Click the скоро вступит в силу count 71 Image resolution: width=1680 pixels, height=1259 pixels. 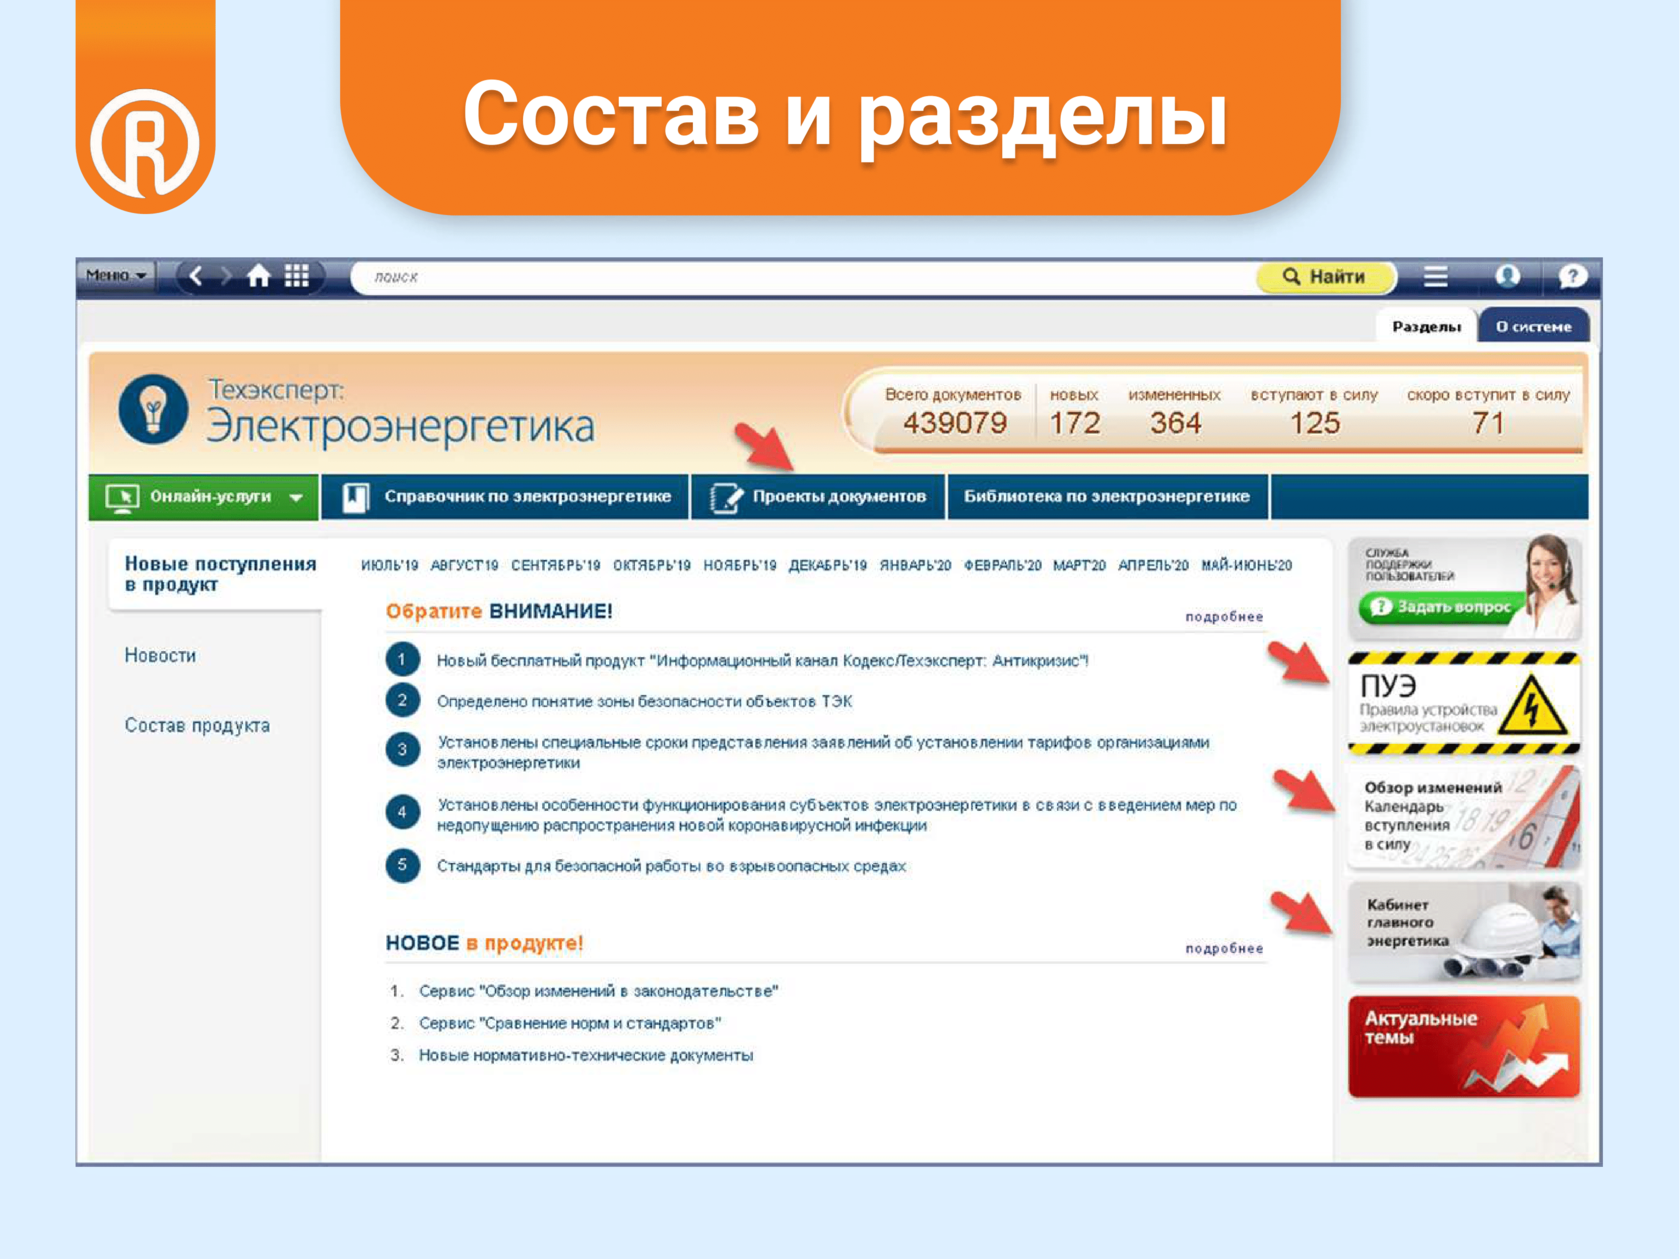pos(1488,423)
